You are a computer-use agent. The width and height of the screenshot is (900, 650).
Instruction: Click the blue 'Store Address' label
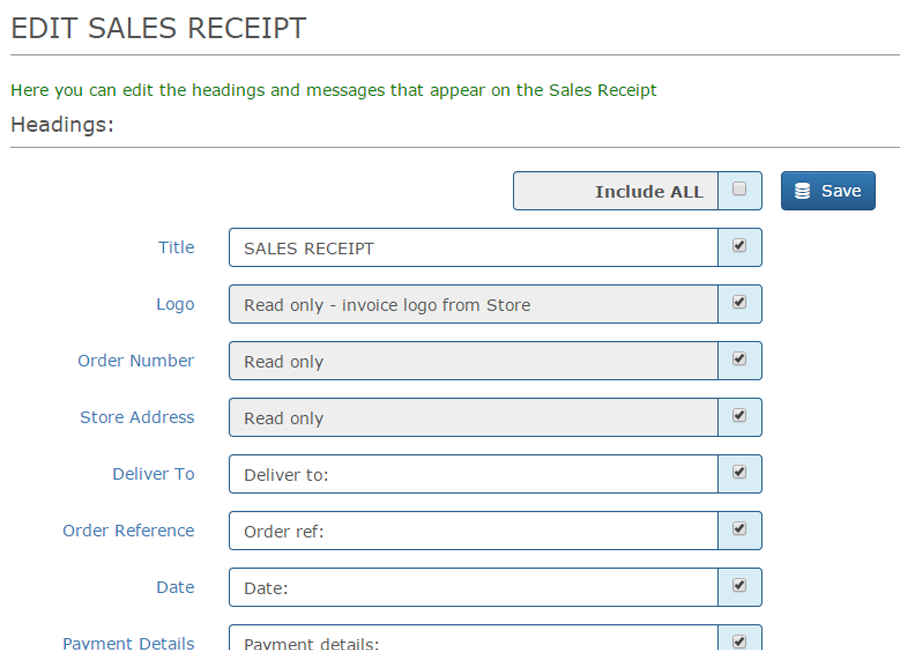[x=137, y=417]
